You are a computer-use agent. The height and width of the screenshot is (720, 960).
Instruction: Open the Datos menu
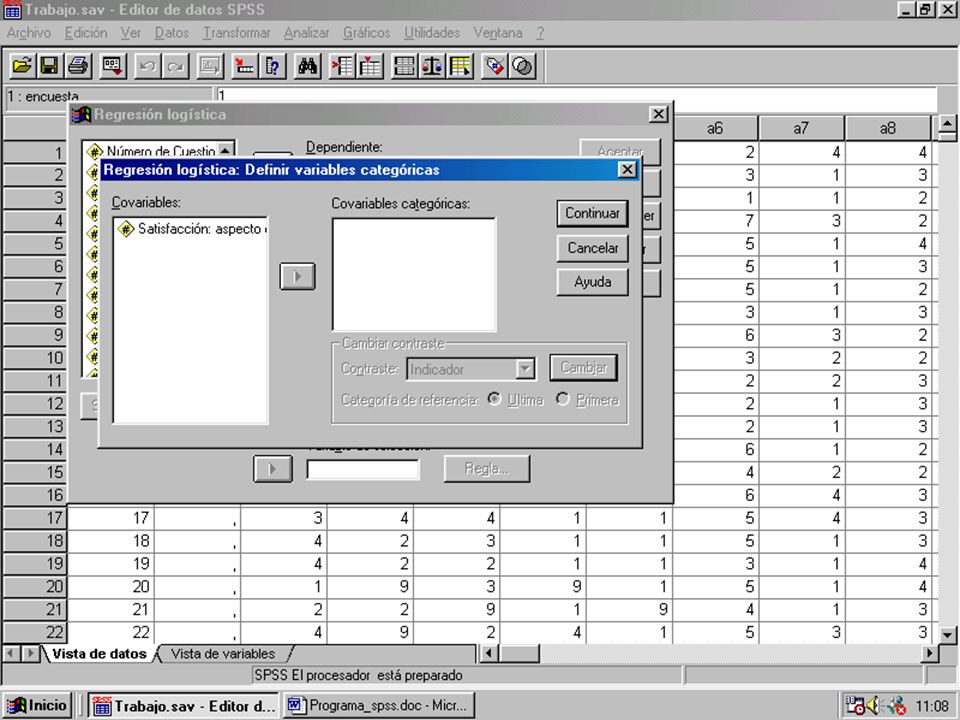pyautogui.click(x=171, y=33)
